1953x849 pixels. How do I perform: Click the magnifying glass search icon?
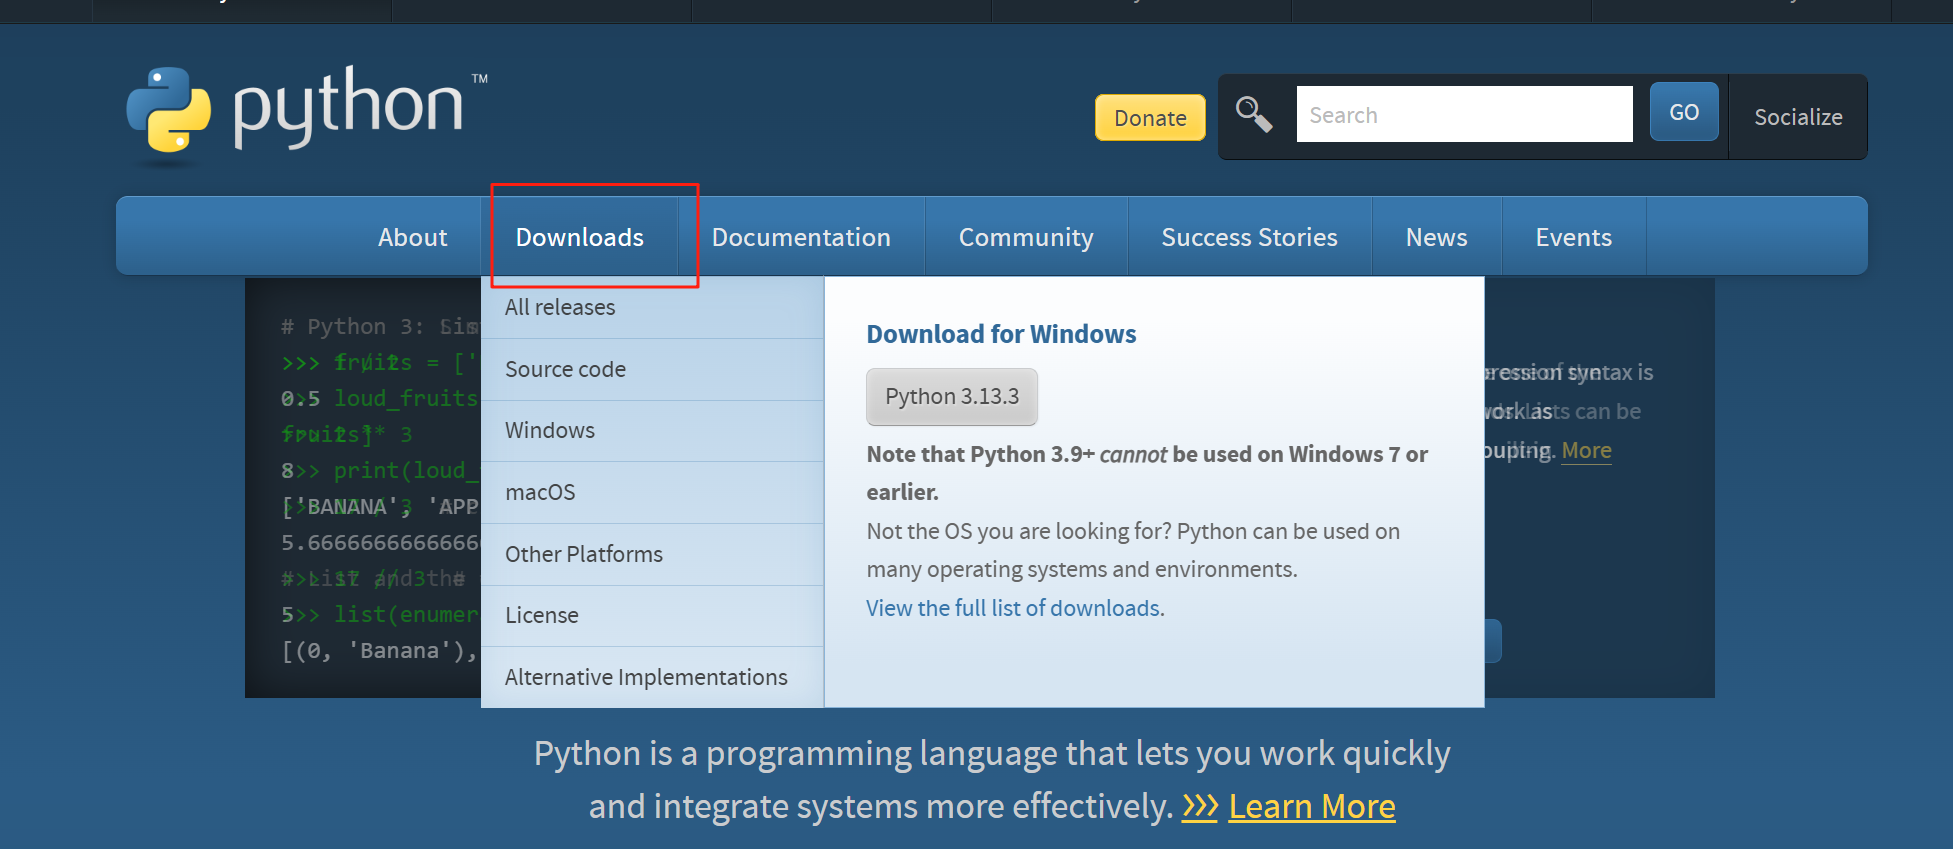click(1253, 114)
